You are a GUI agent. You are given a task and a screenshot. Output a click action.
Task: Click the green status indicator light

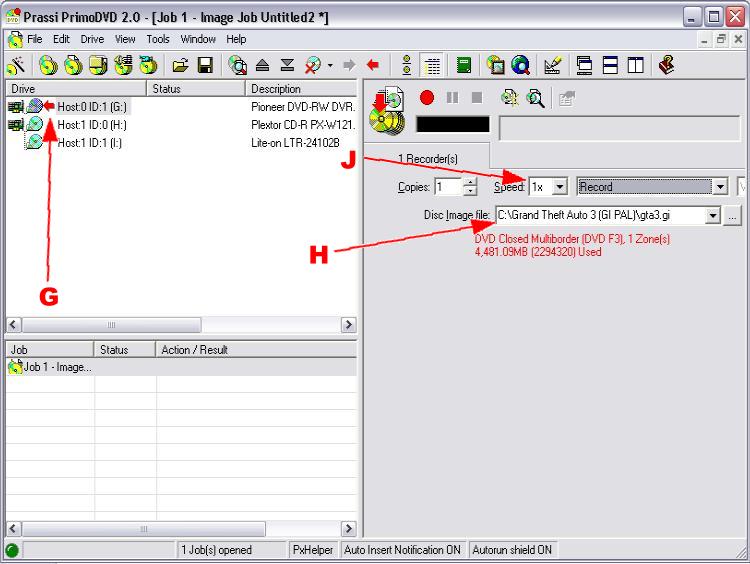tap(12, 550)
